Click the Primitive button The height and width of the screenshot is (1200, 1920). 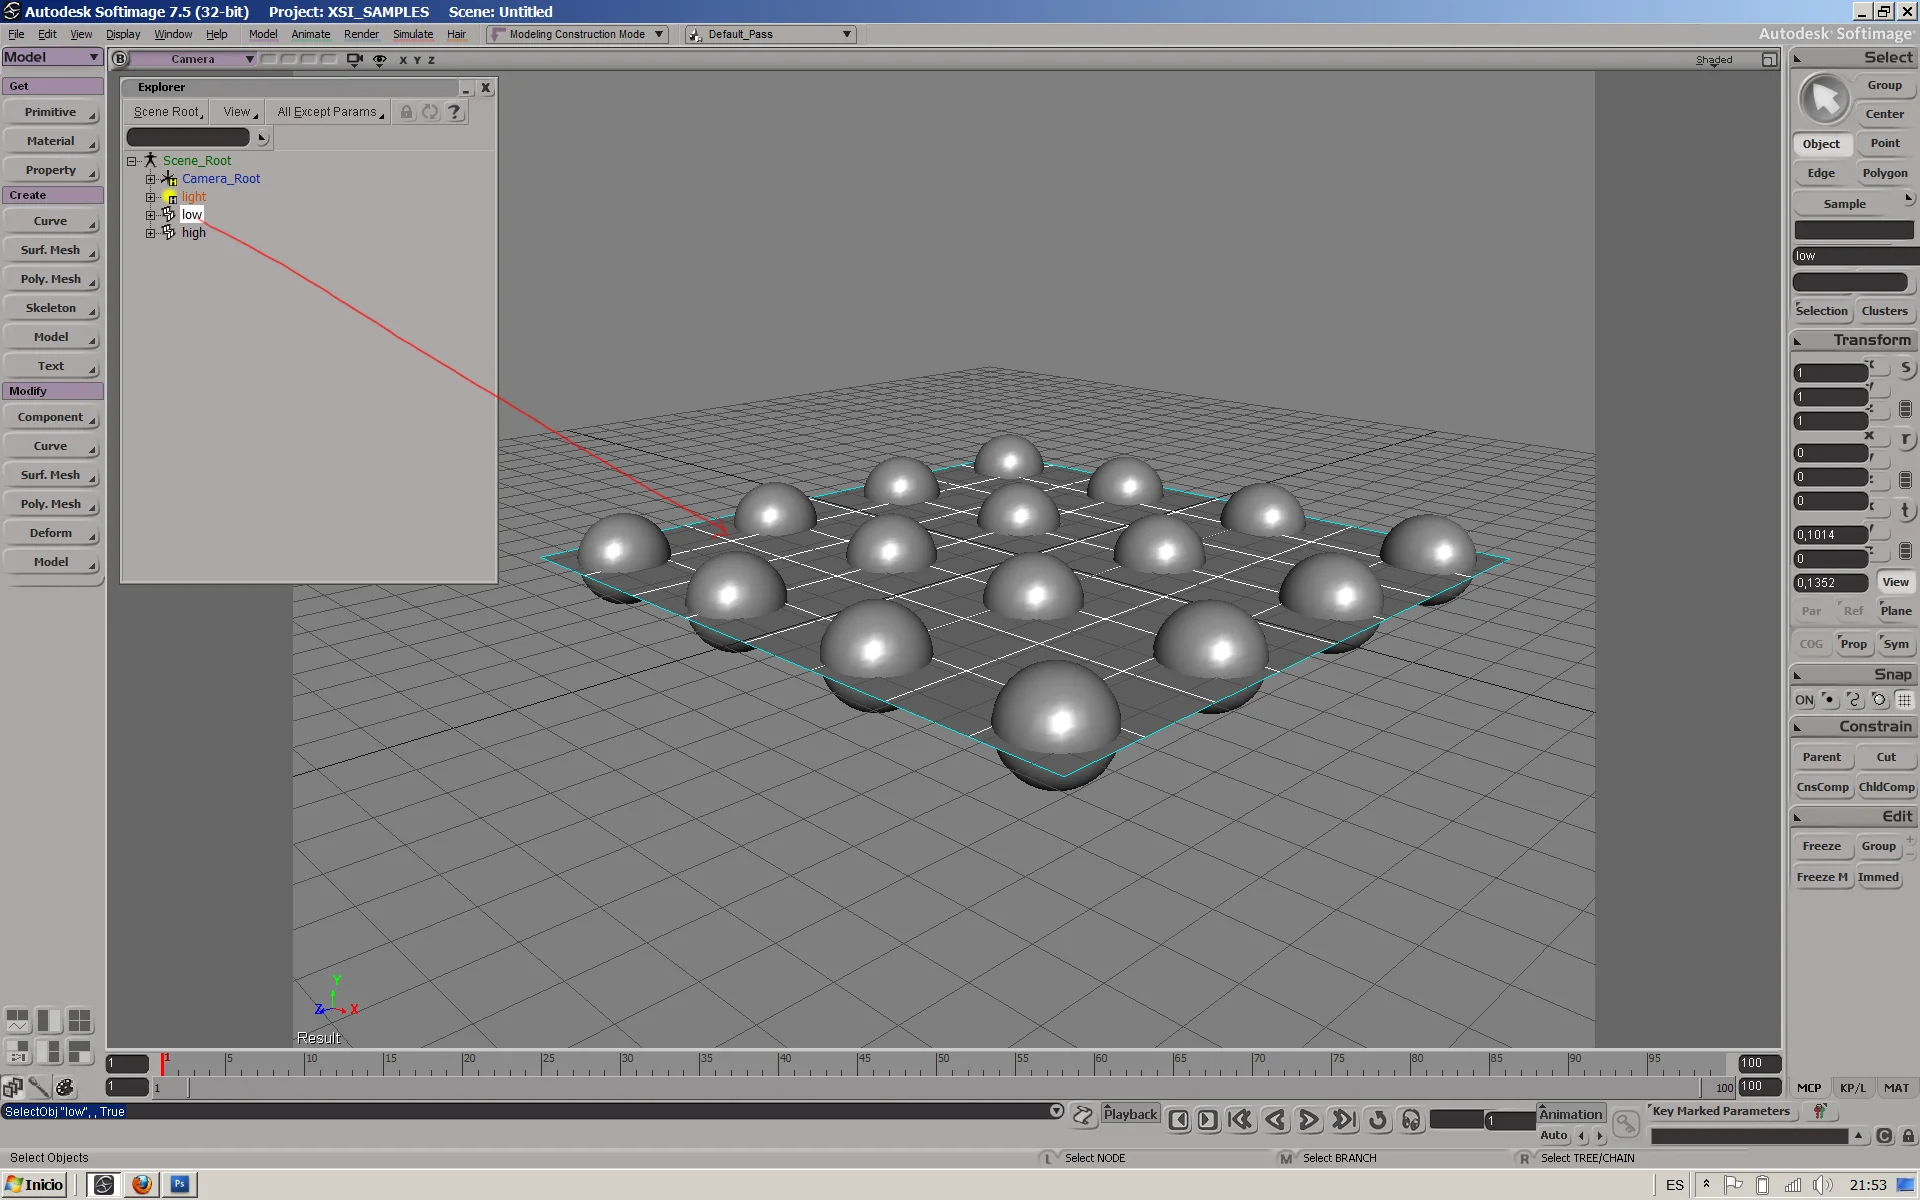pyautogui.click(x=51, y=112)
